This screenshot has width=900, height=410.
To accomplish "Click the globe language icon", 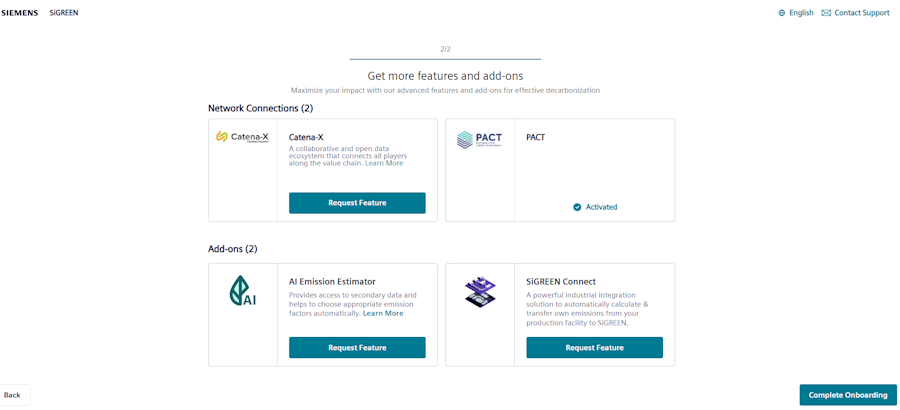I will click(x=782, y=13).
